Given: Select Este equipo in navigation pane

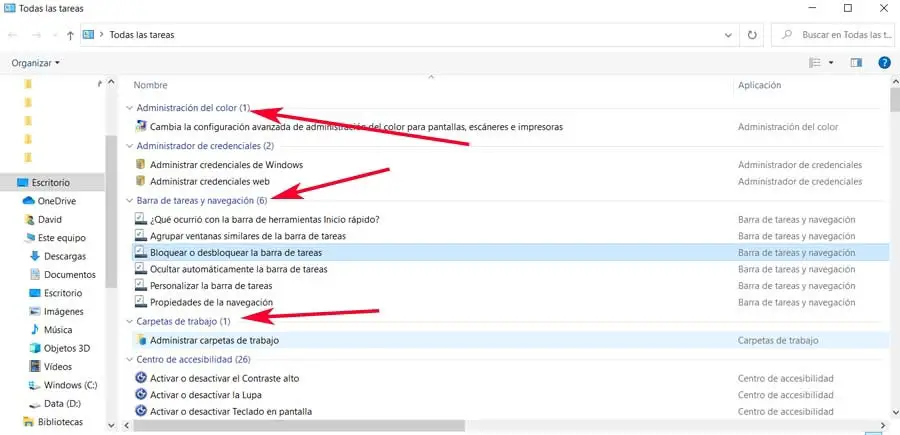Looking at the screenshot, I should click(61, 238).
